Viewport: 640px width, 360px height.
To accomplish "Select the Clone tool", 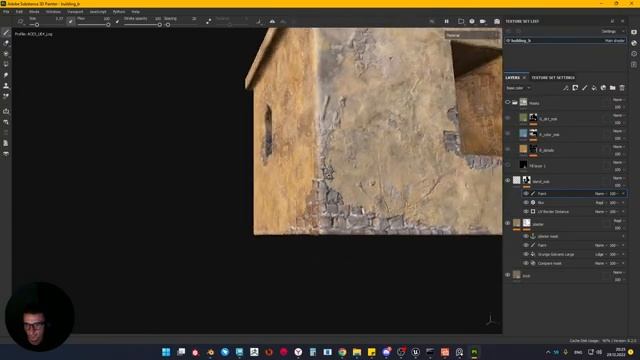I will (6, 86).
